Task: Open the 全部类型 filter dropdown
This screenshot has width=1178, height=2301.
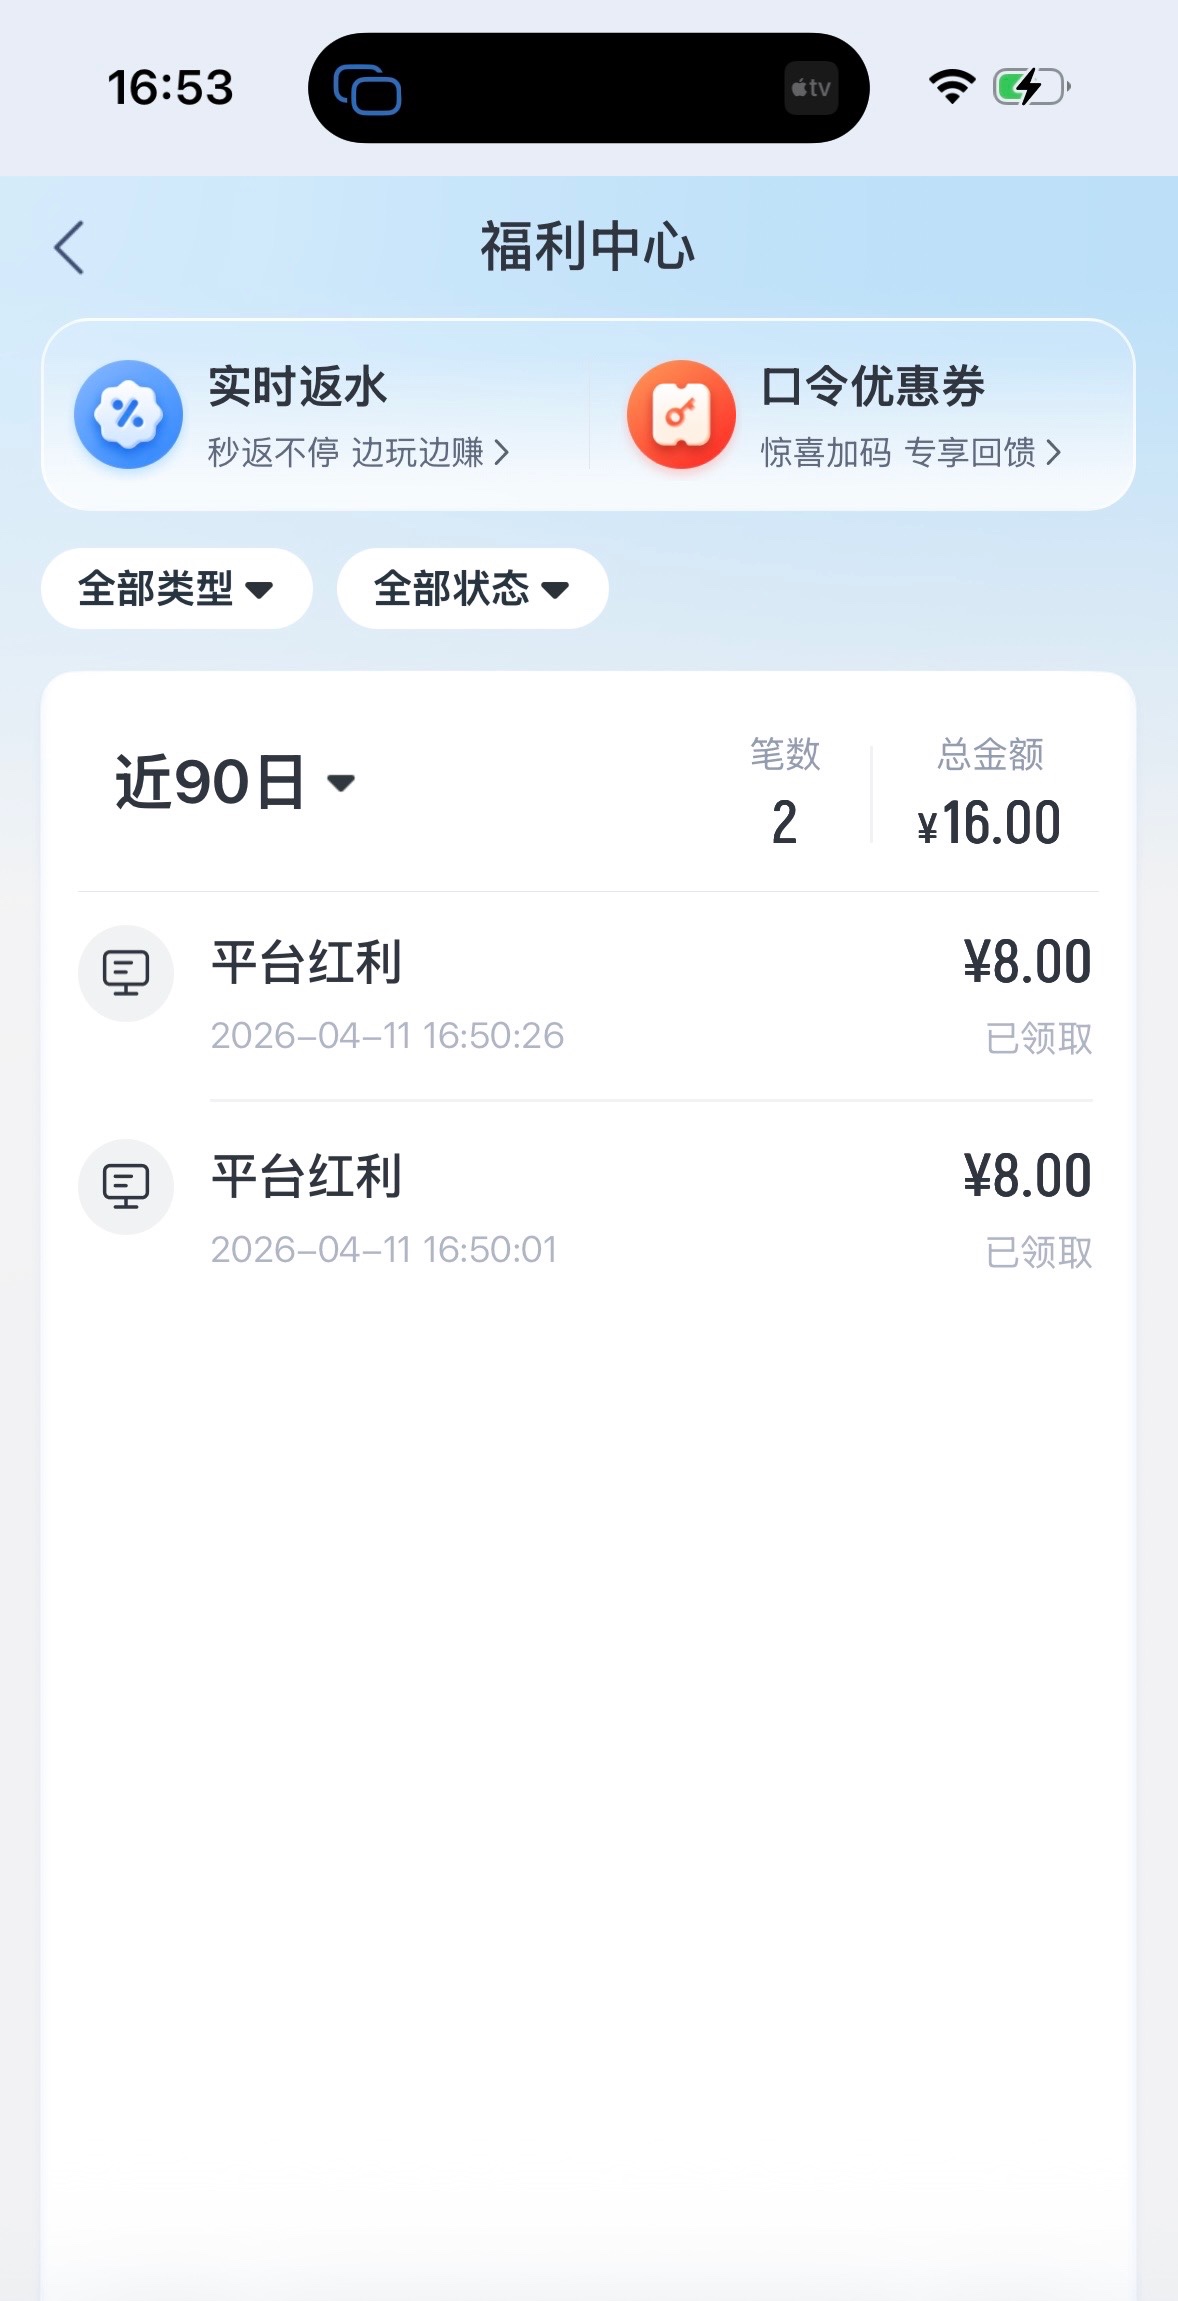Action: coord(176,589)
